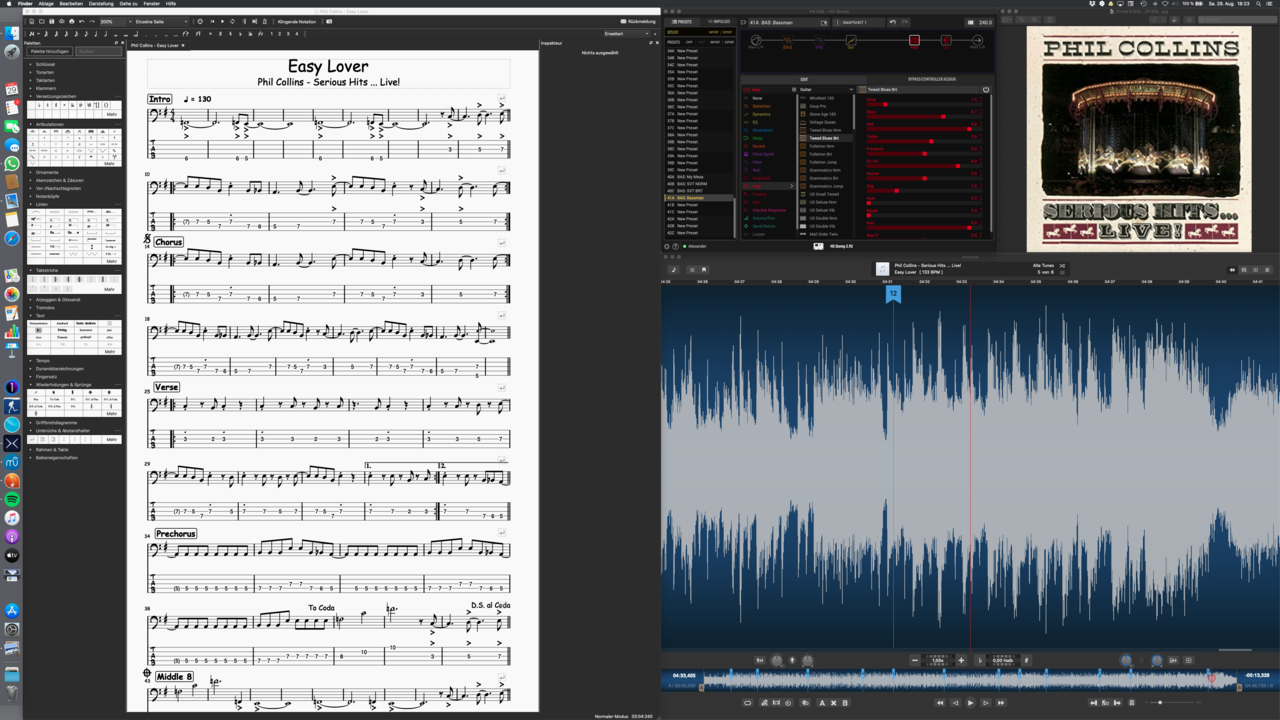
Task: Expand the Tonarten palette
Action: click(44, 72)
